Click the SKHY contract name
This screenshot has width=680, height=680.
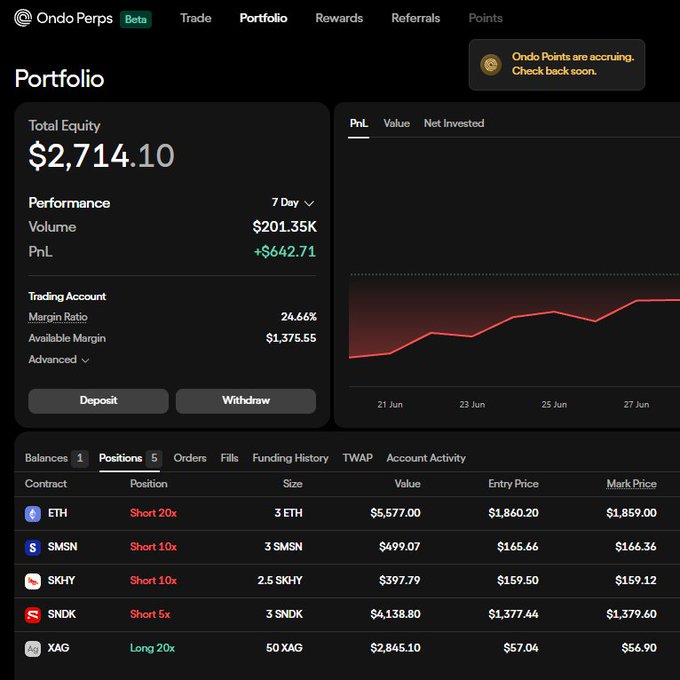pyautogui.click(x=61, y=581)
